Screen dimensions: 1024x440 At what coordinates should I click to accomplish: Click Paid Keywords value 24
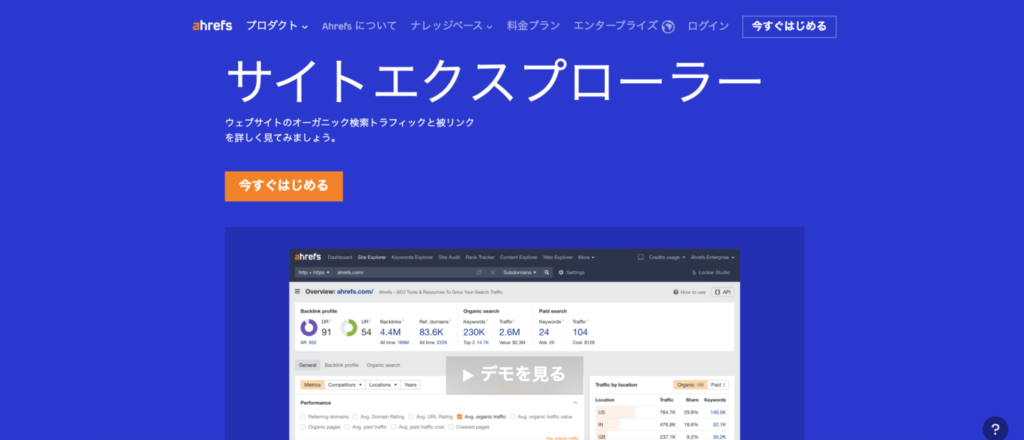coord(544,332)
